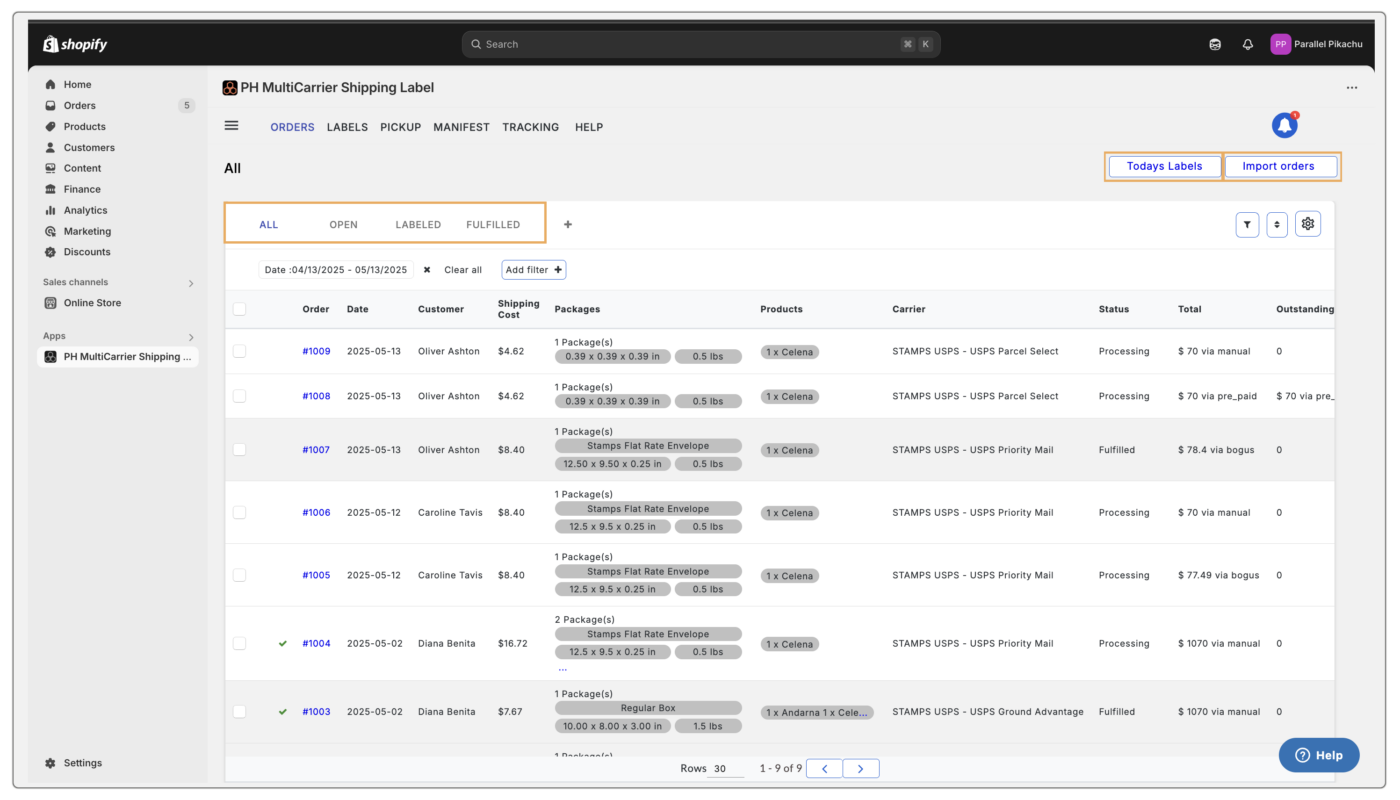Go to next page arrow
The width and height of the screenshot is (1400, 800).
click(861, 768)
